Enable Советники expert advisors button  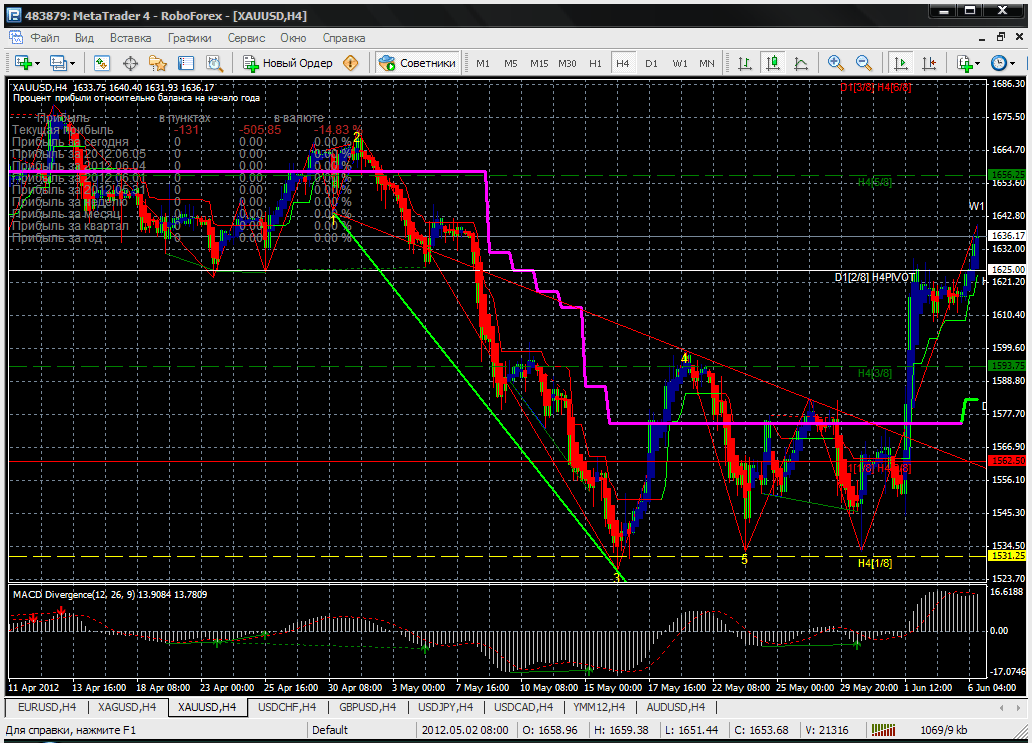coord(418,63)
